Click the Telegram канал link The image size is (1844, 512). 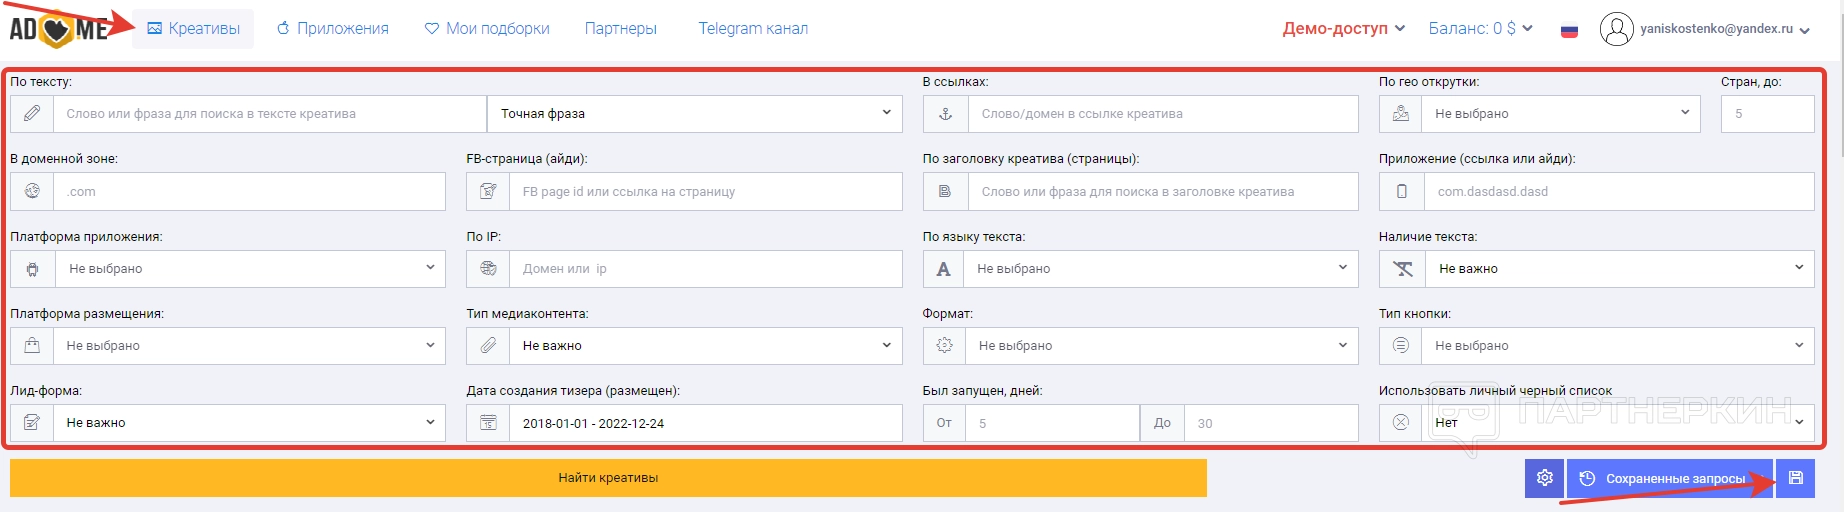point(753,29)
